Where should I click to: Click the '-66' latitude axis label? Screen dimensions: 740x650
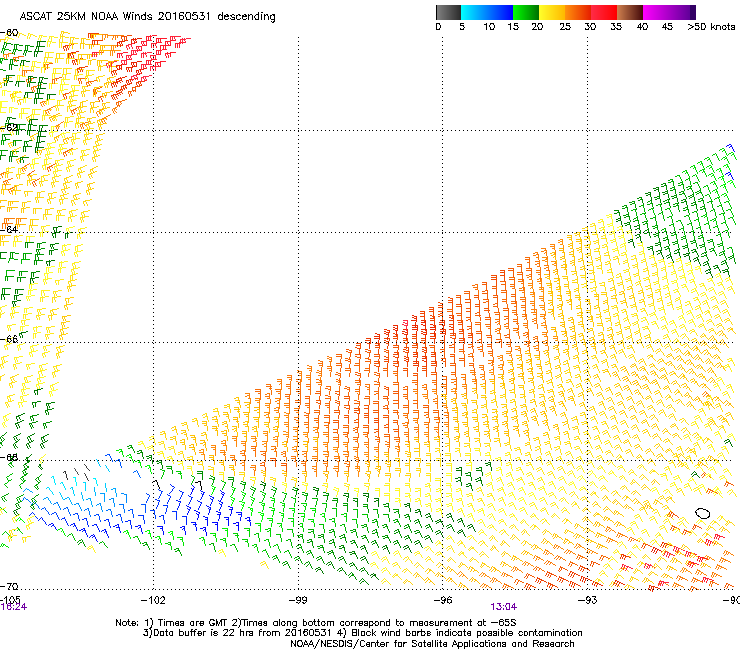click(x=9, y=339)
